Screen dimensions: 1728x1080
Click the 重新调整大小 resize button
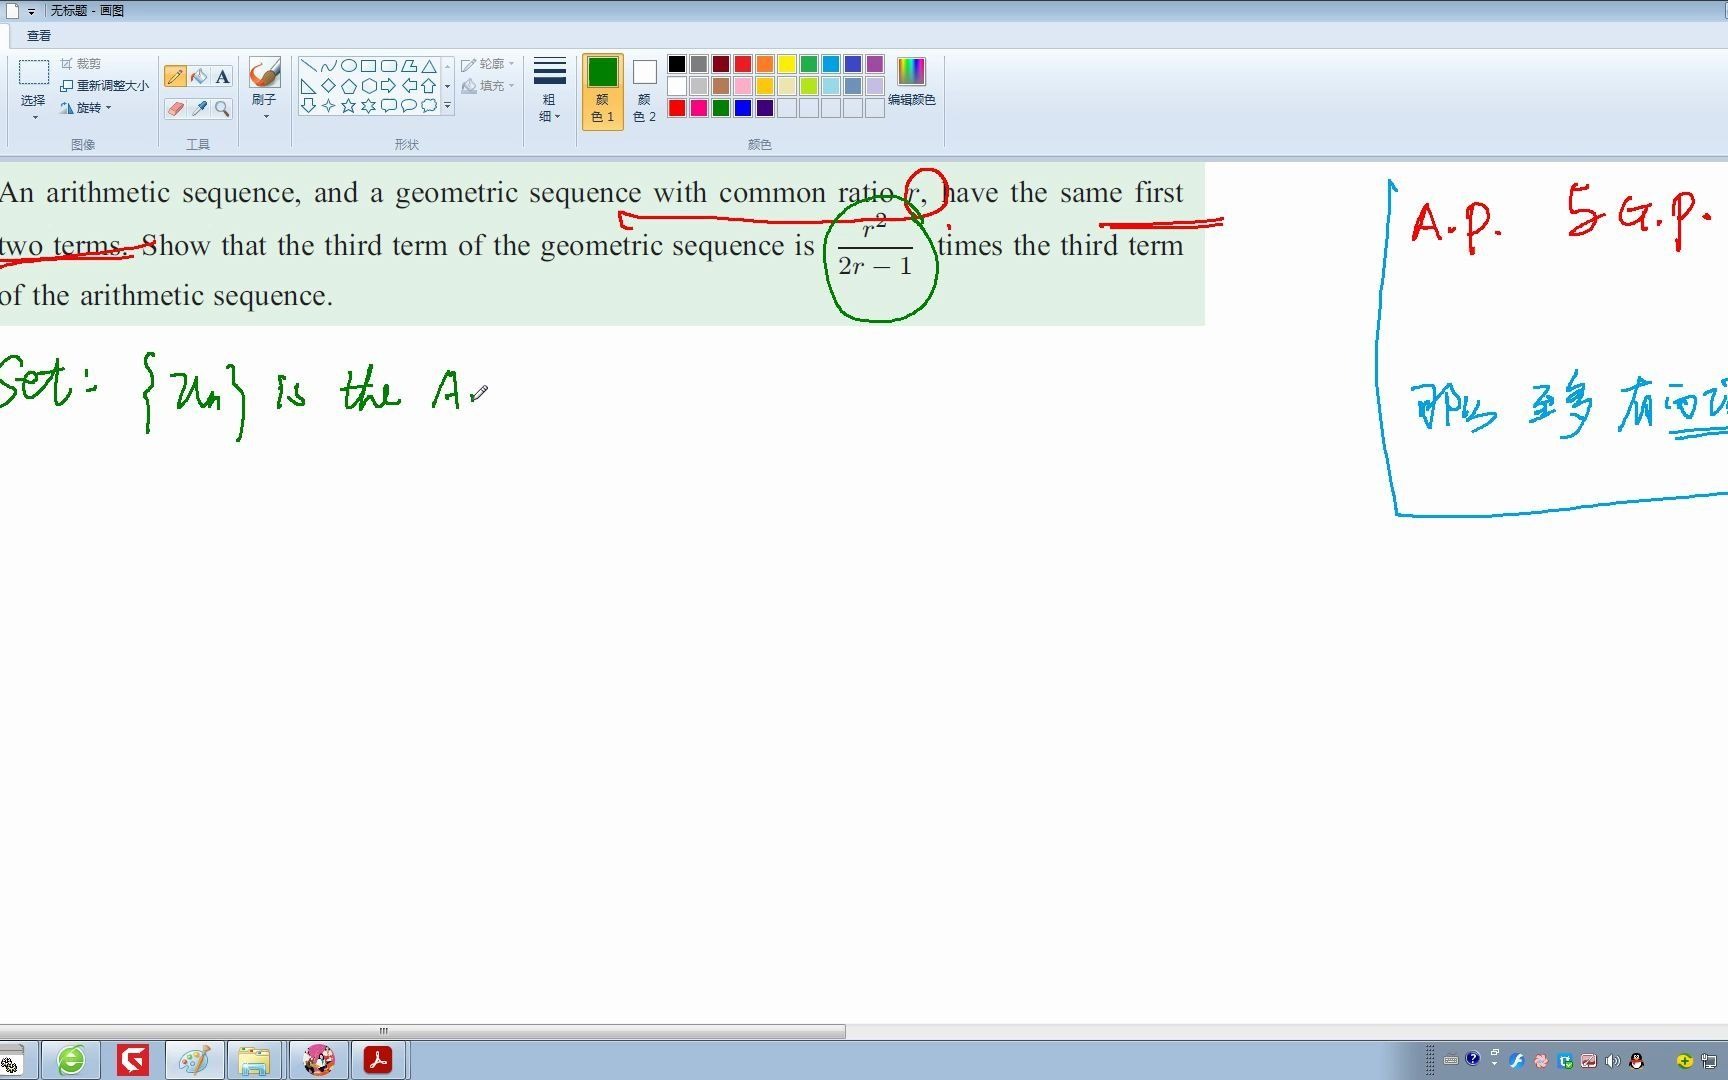click(x=103, y=85)
